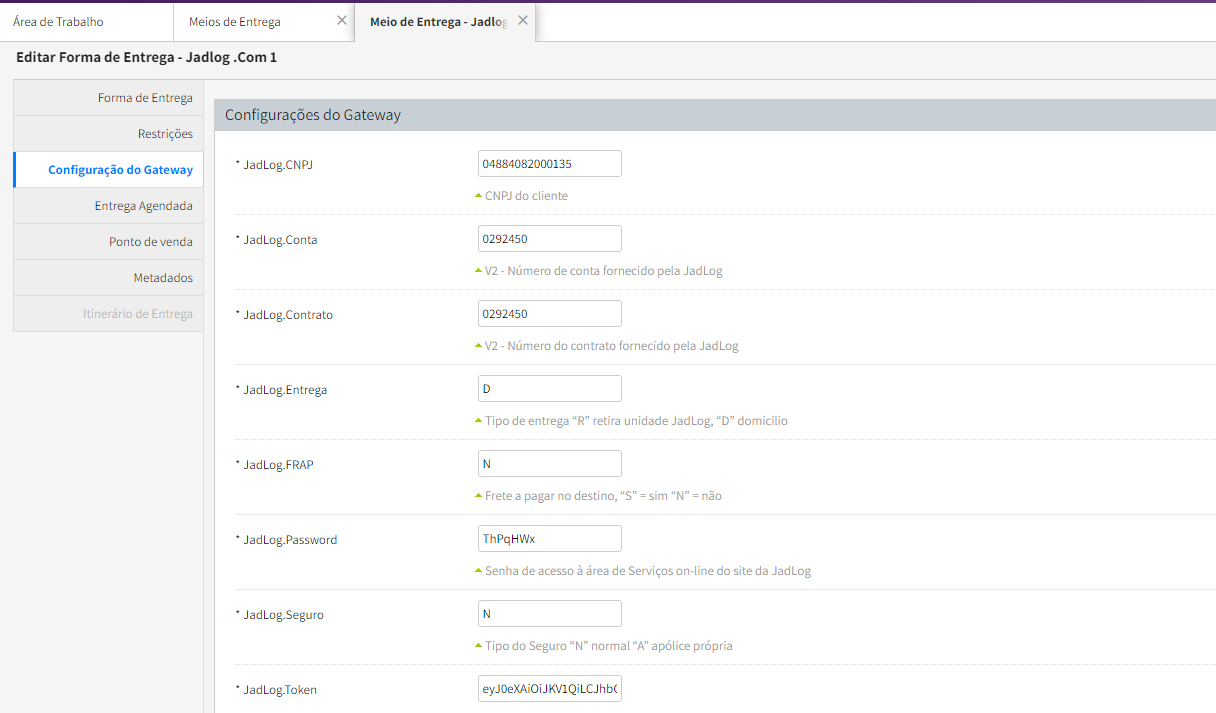
Task: Open Entrega Agendada section
Action: click(108, 206)
